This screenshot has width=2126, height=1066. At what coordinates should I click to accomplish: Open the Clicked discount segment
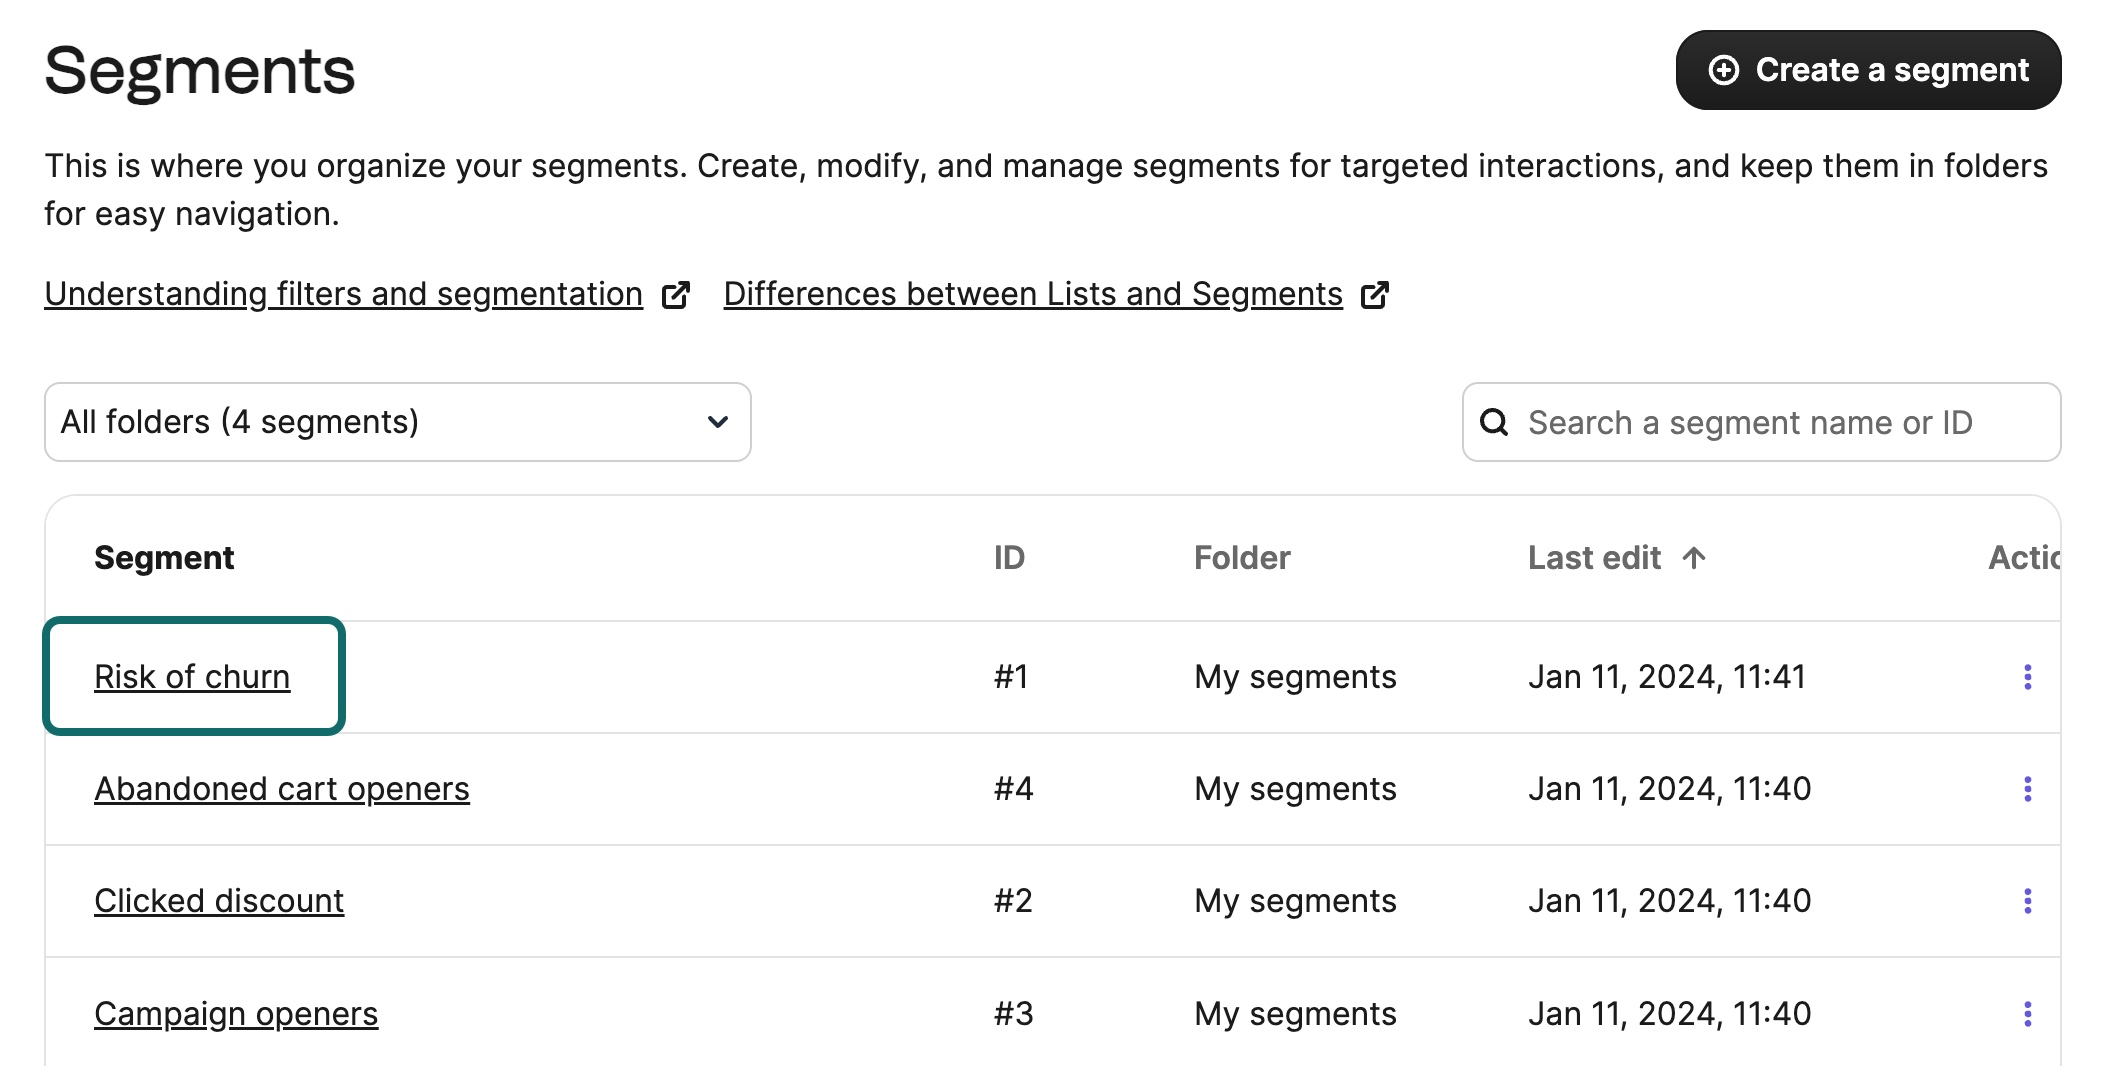219,901
